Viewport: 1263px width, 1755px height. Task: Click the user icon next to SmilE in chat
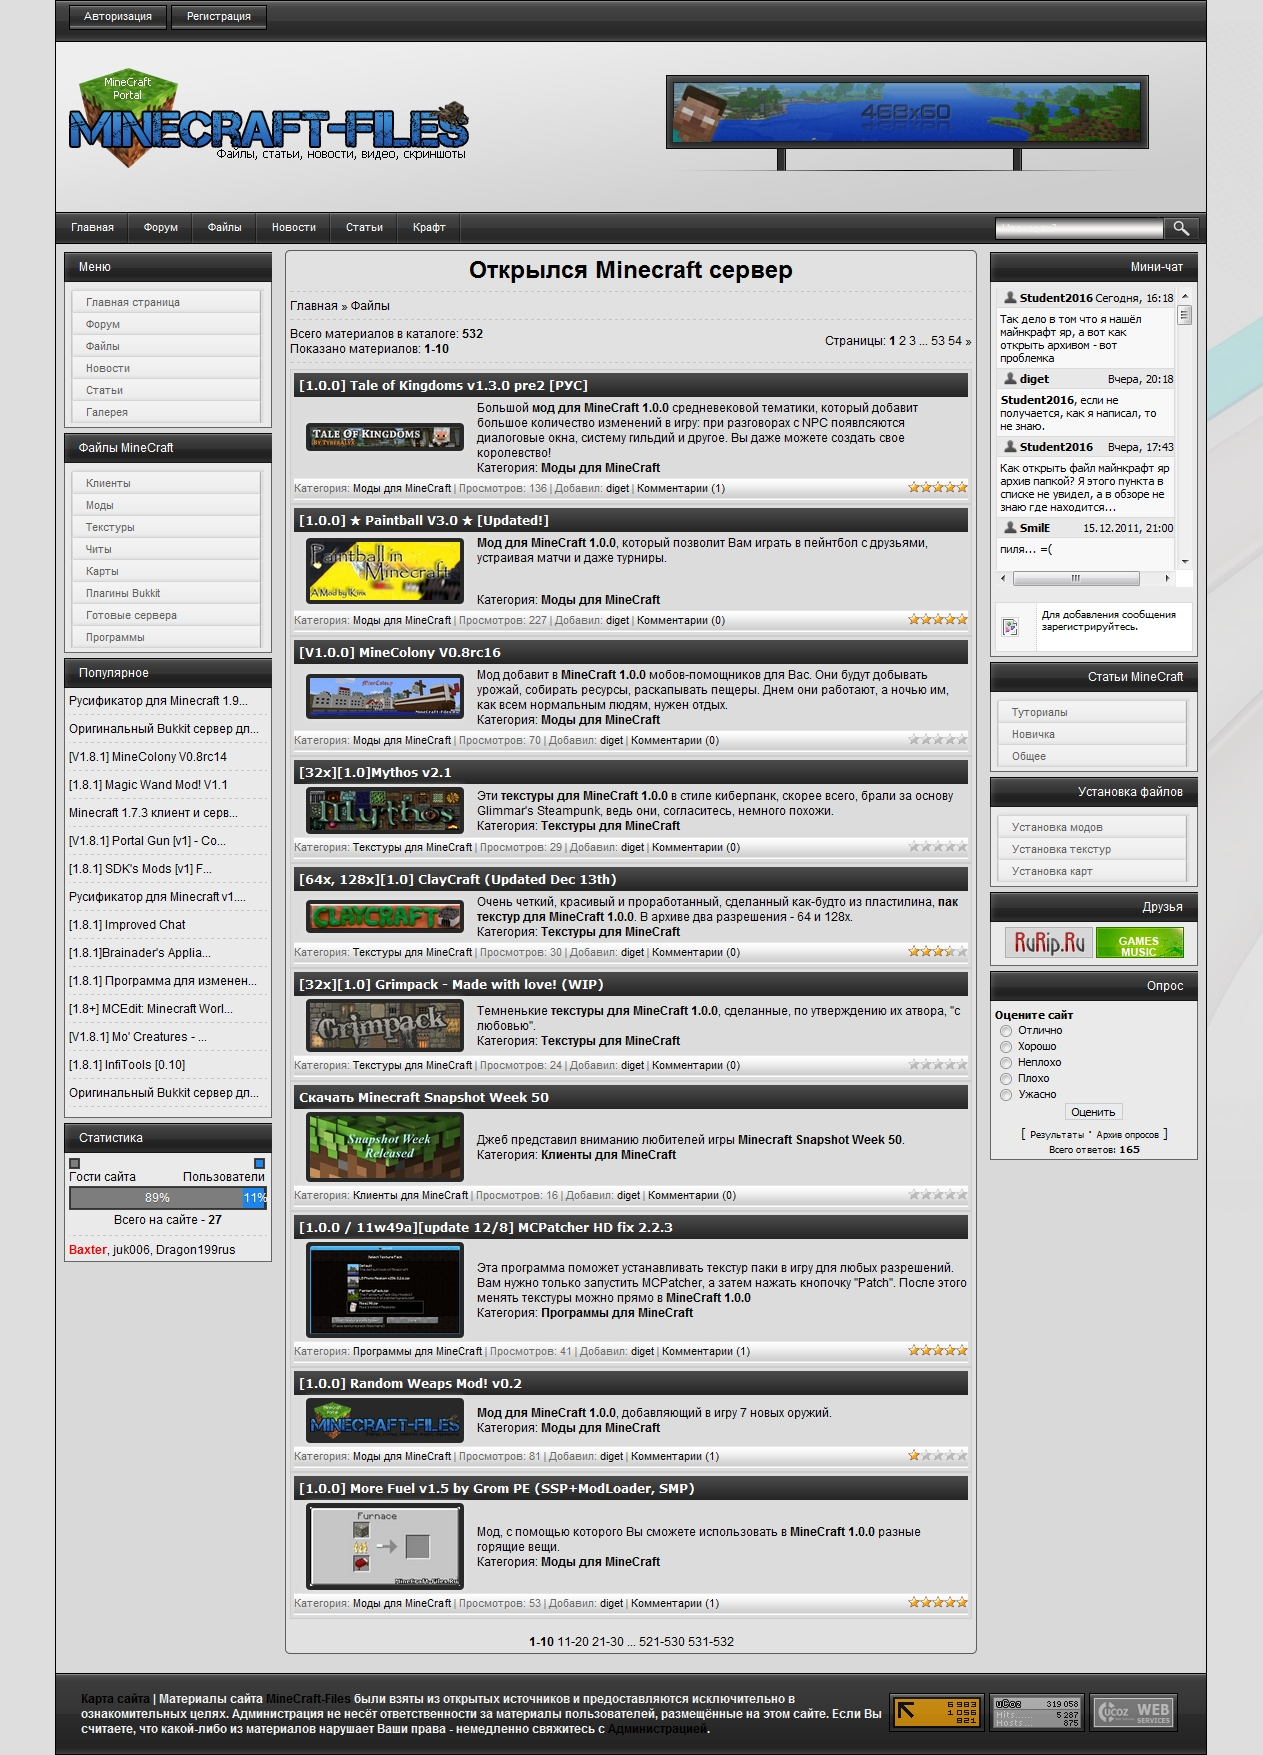1010,527
